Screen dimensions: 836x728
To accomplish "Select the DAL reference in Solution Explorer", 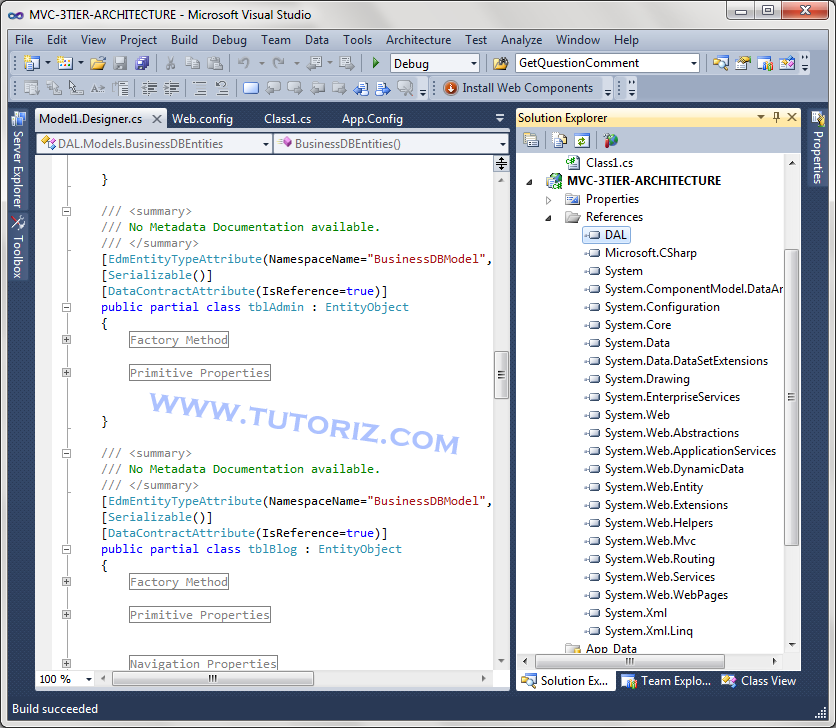I will pos(607,234).
